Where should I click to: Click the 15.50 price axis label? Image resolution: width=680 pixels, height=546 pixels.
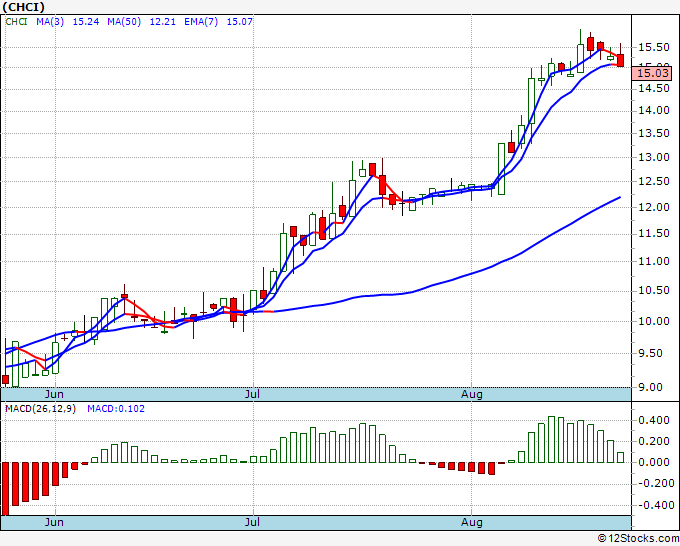[x=654, y=47]
